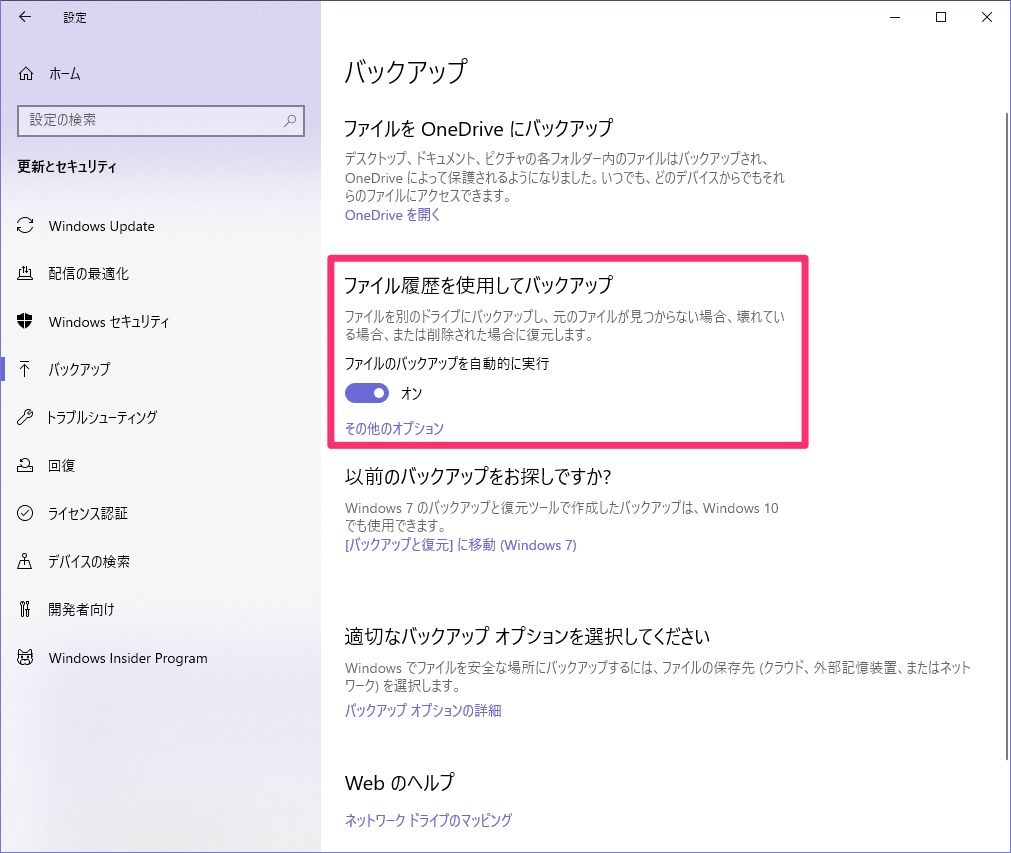
Task: Go to Windows セキュリティ section
Action: click(x=108, y=322)
